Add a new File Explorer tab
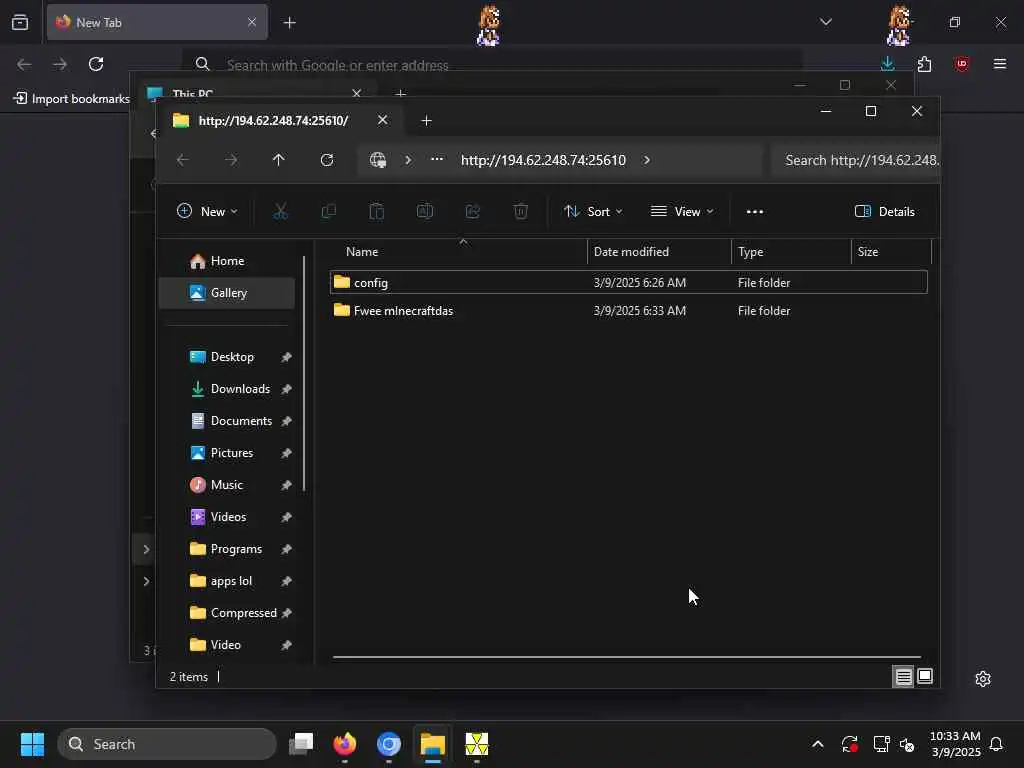1024x768 pixels. click(x=426, y=121)
